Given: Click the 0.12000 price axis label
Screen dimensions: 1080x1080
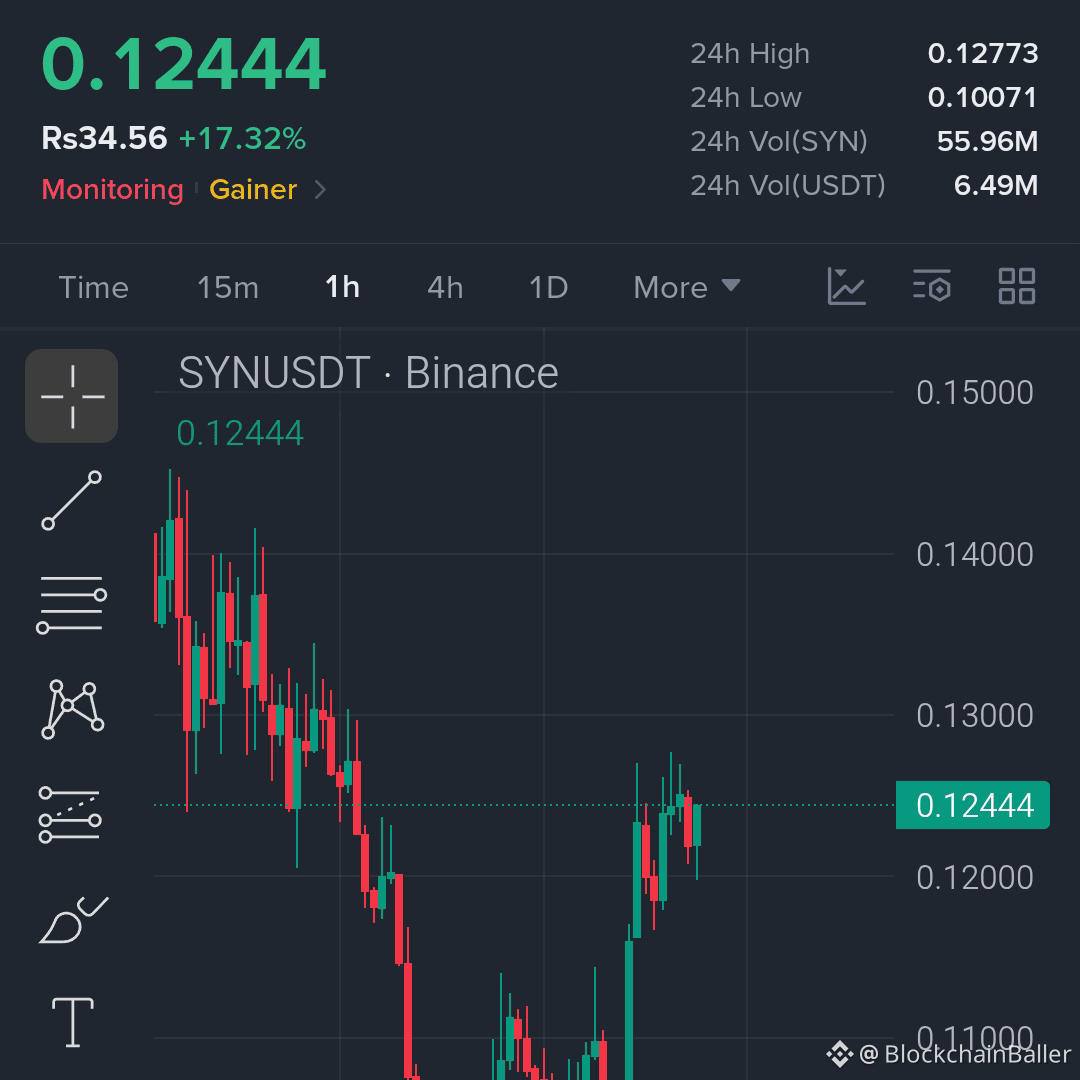Looking at the screenshot, I should (975, 878).
